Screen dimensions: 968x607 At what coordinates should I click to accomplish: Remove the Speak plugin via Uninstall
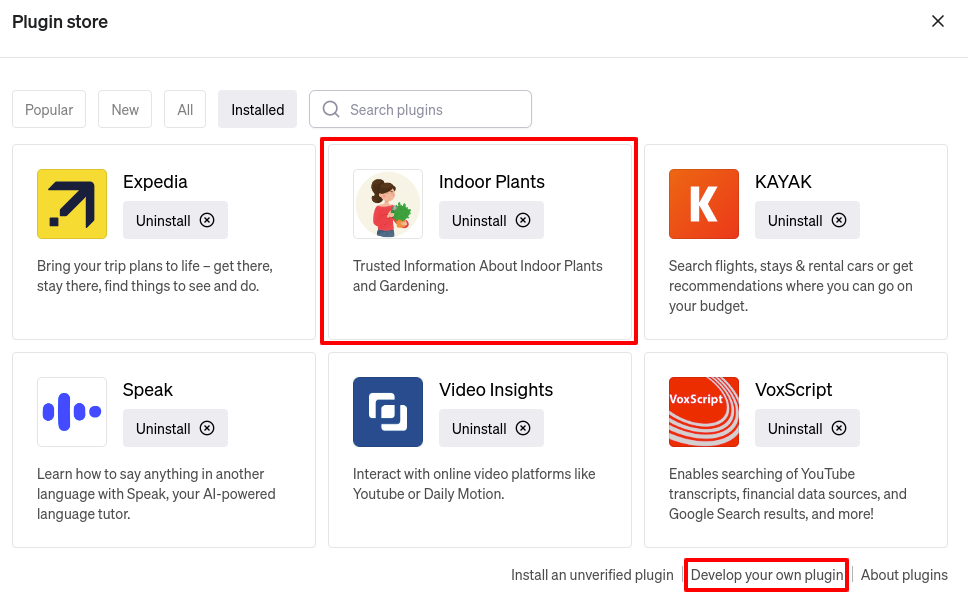coord(175,428)
